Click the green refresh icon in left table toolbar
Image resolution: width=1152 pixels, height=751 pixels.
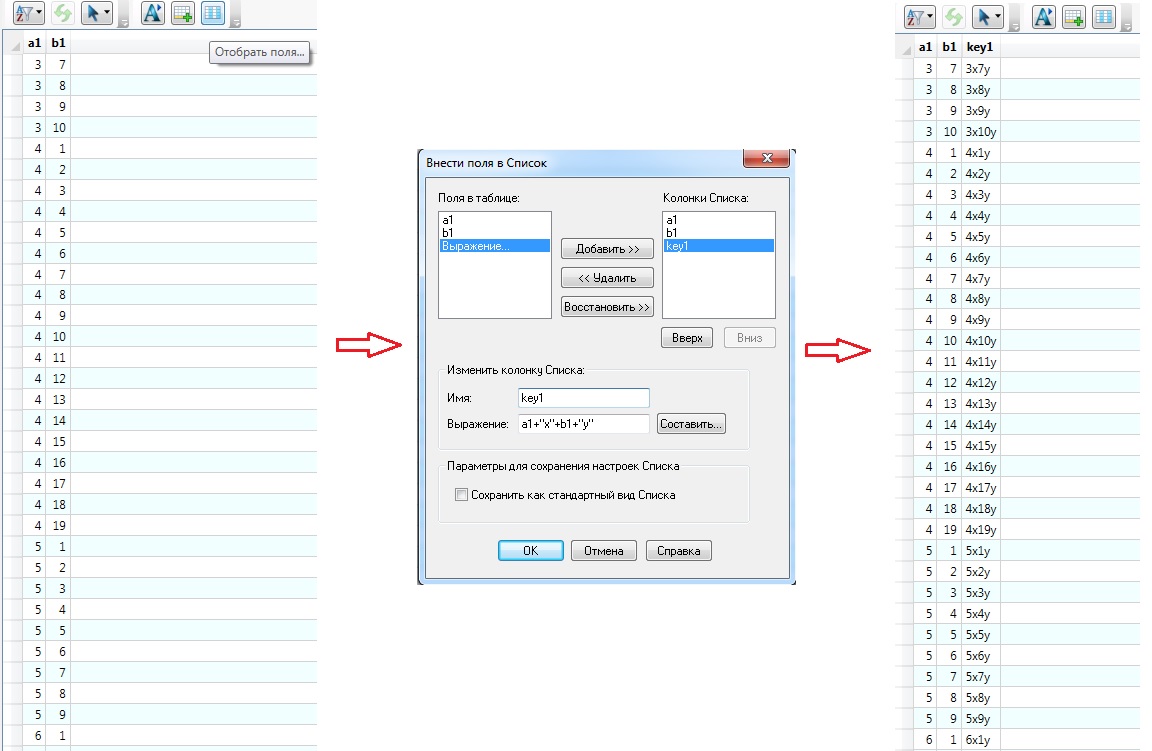tap(63, 13)
